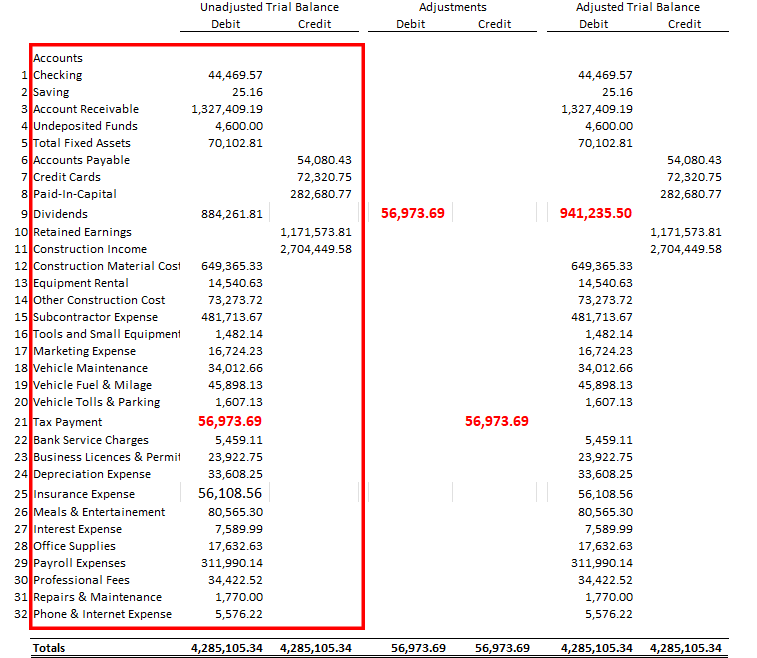Select the Adjustments header
This screenshot has width=757, height=658.
click(452, 7)
